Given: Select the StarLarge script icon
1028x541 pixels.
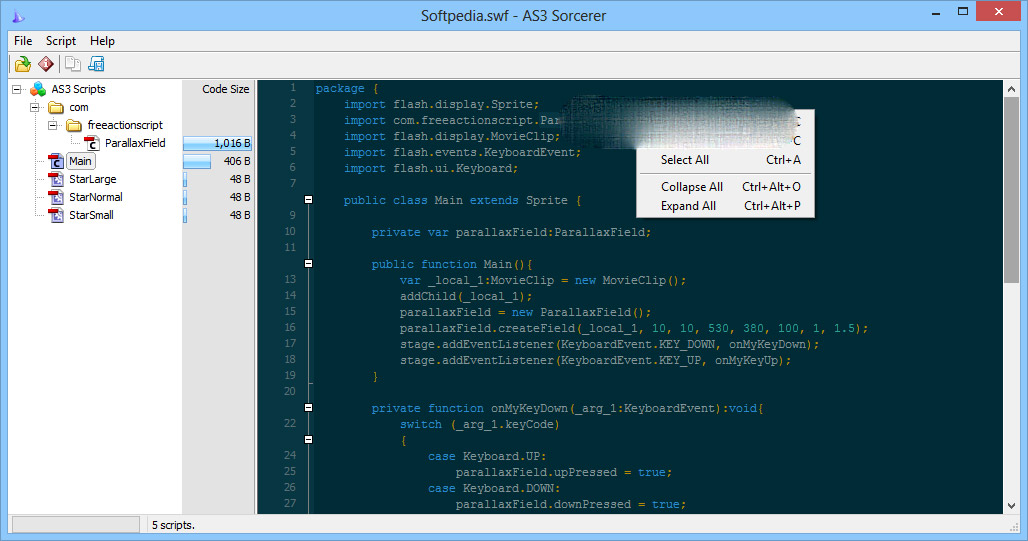Looking at the screenshot, I should 56,179.
